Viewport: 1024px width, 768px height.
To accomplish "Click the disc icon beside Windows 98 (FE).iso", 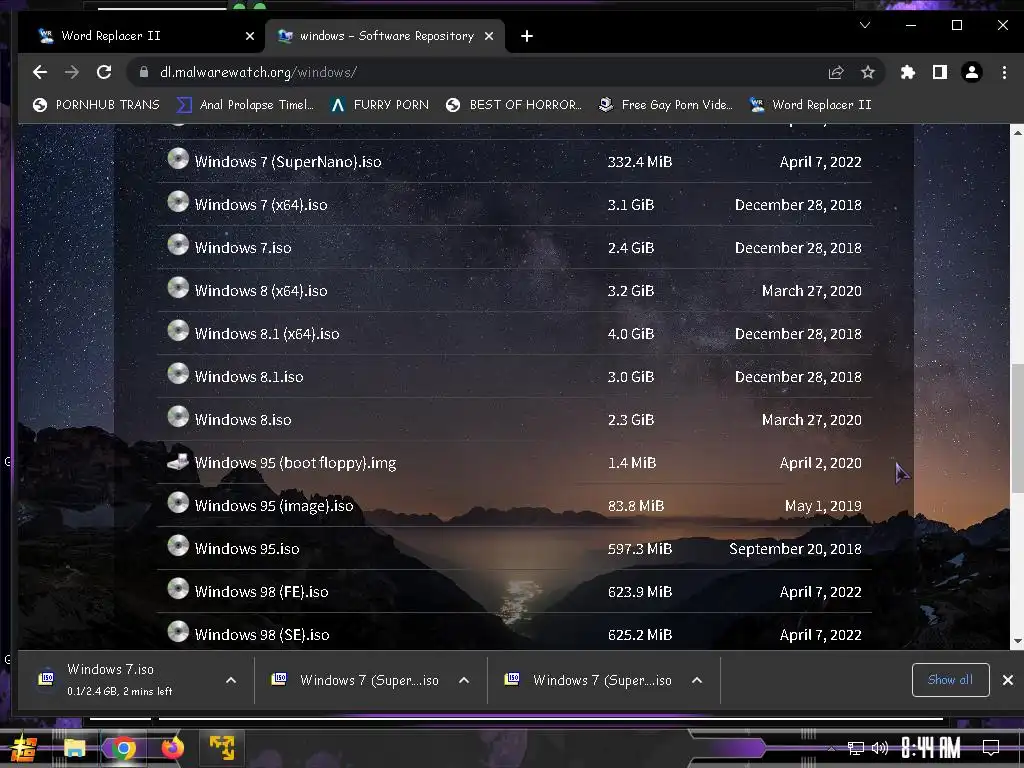I will [x=178, y=589].
